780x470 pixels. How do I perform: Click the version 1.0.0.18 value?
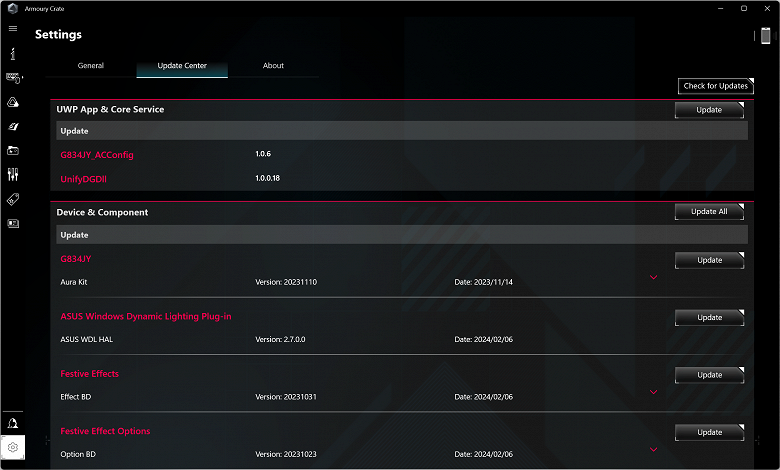coord(268,178)
